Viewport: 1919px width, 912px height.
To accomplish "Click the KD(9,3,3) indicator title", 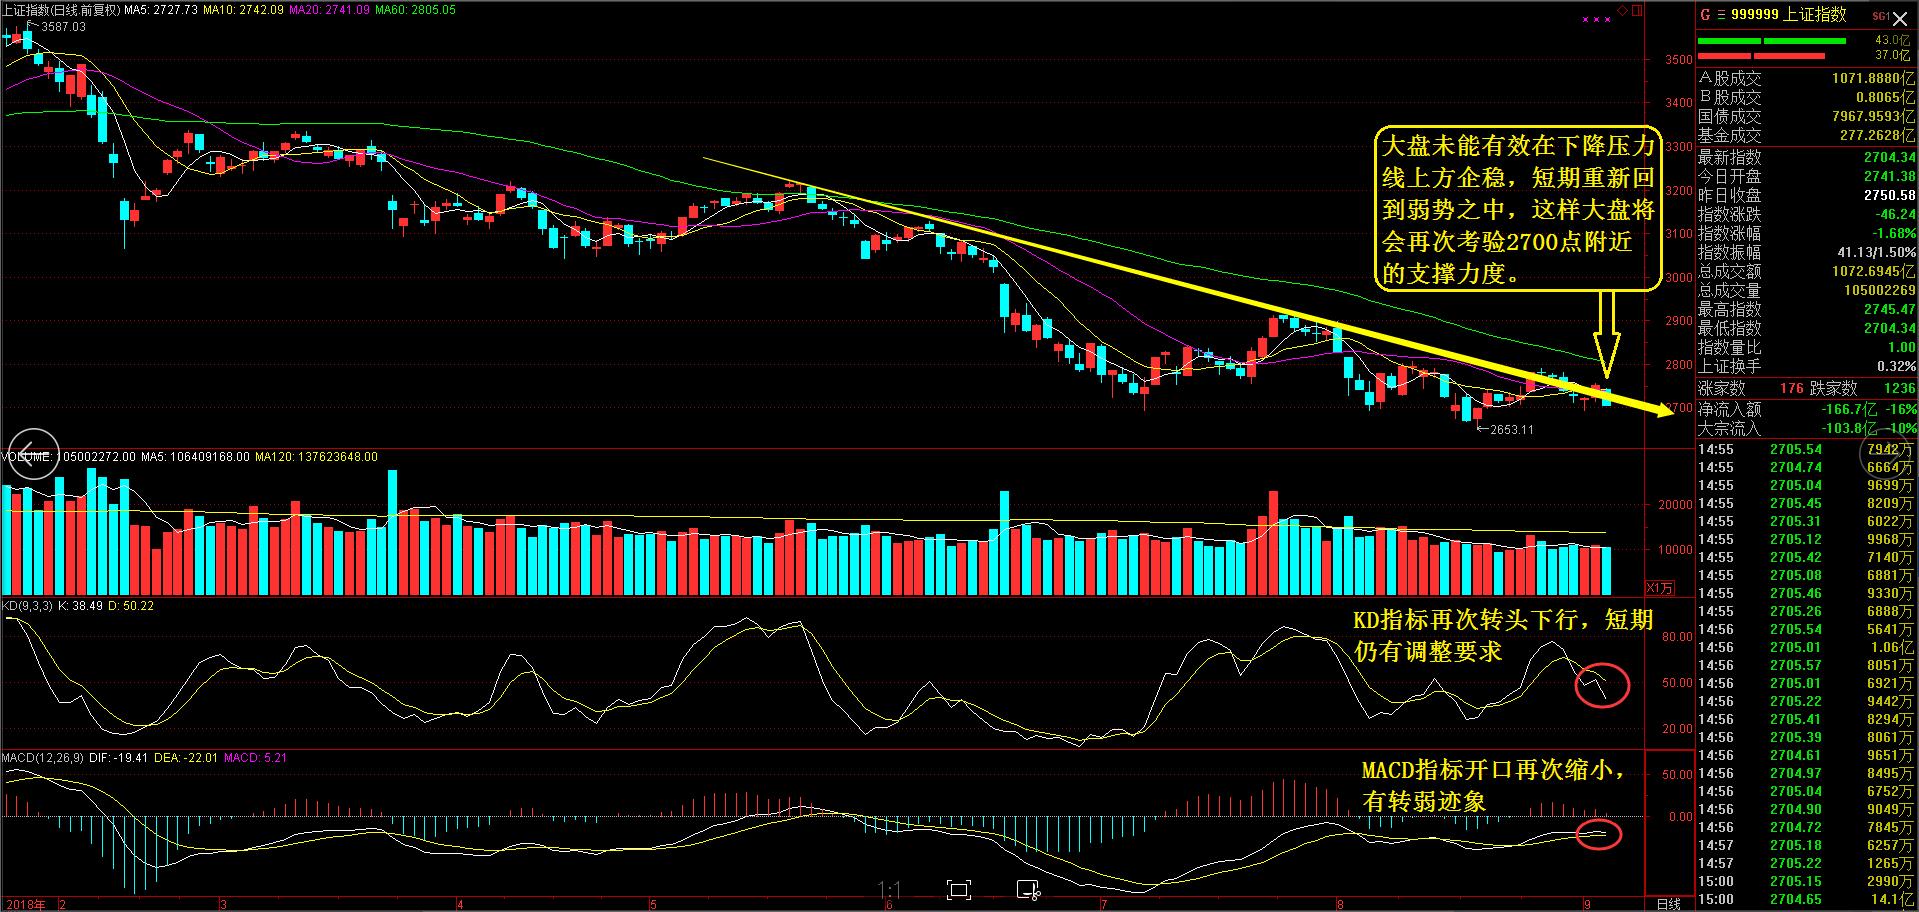I will click(x=27, y=606).
